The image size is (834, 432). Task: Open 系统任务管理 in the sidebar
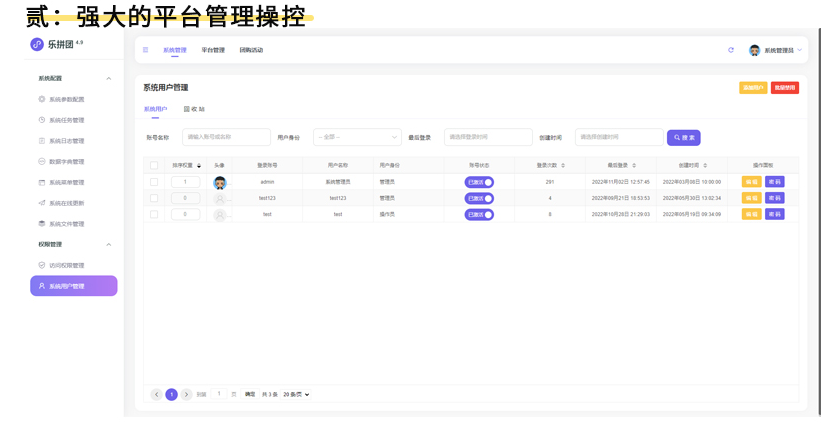(x=66, y=120)
